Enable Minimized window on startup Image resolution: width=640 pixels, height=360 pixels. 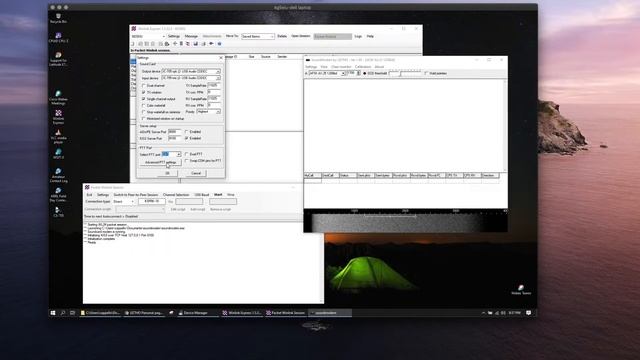click(144, 118)
